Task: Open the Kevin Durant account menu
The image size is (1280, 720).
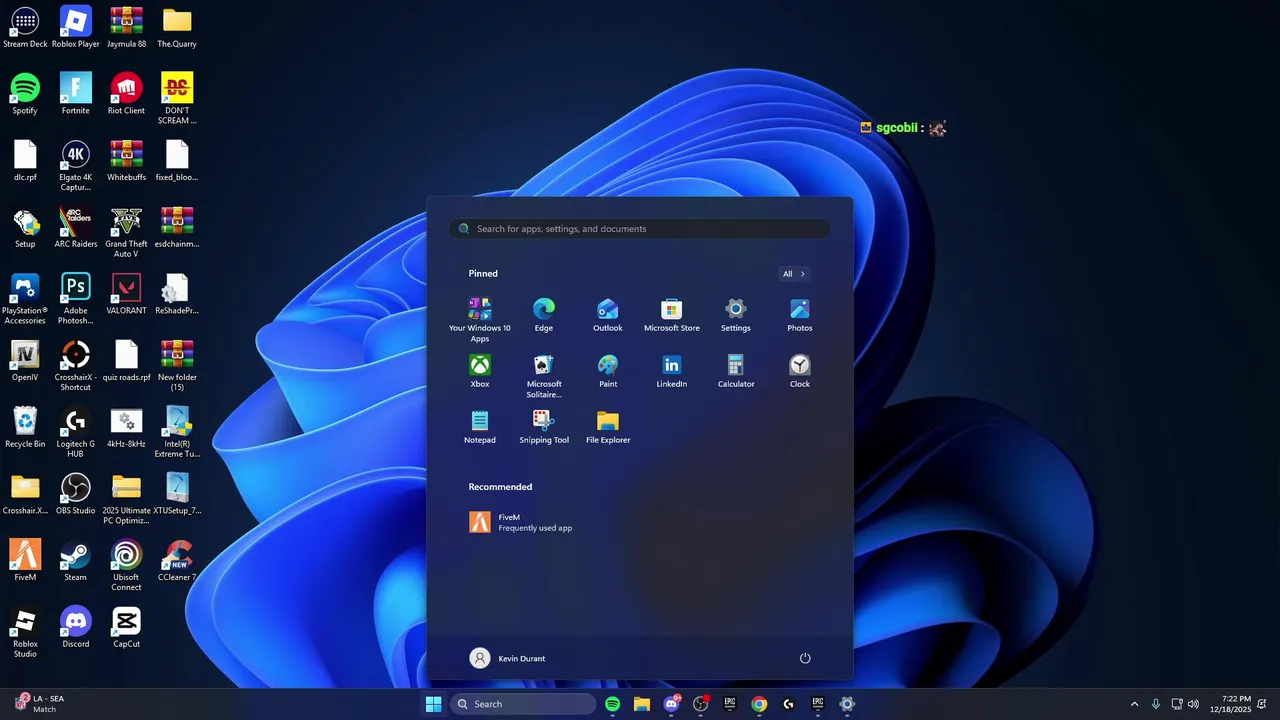Action: click(508, 658)
